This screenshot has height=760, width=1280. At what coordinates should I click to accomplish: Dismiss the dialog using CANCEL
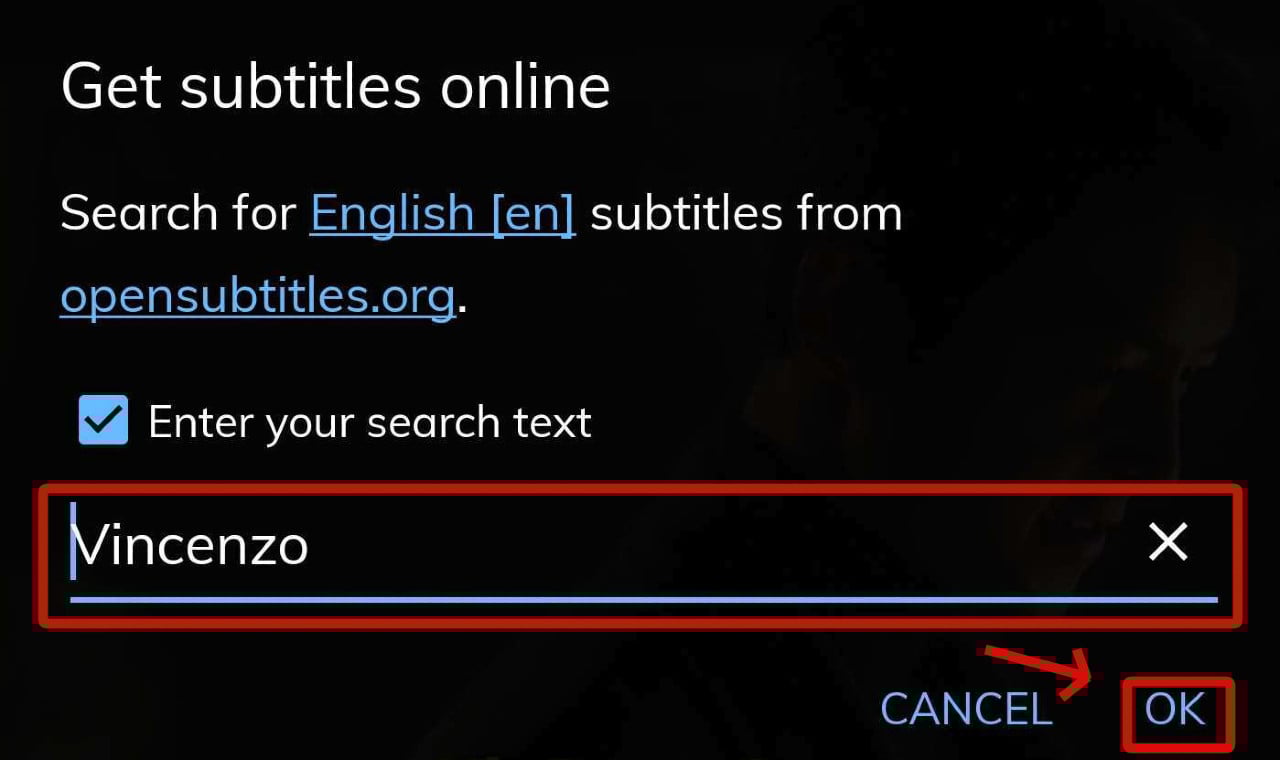[966, 710]
